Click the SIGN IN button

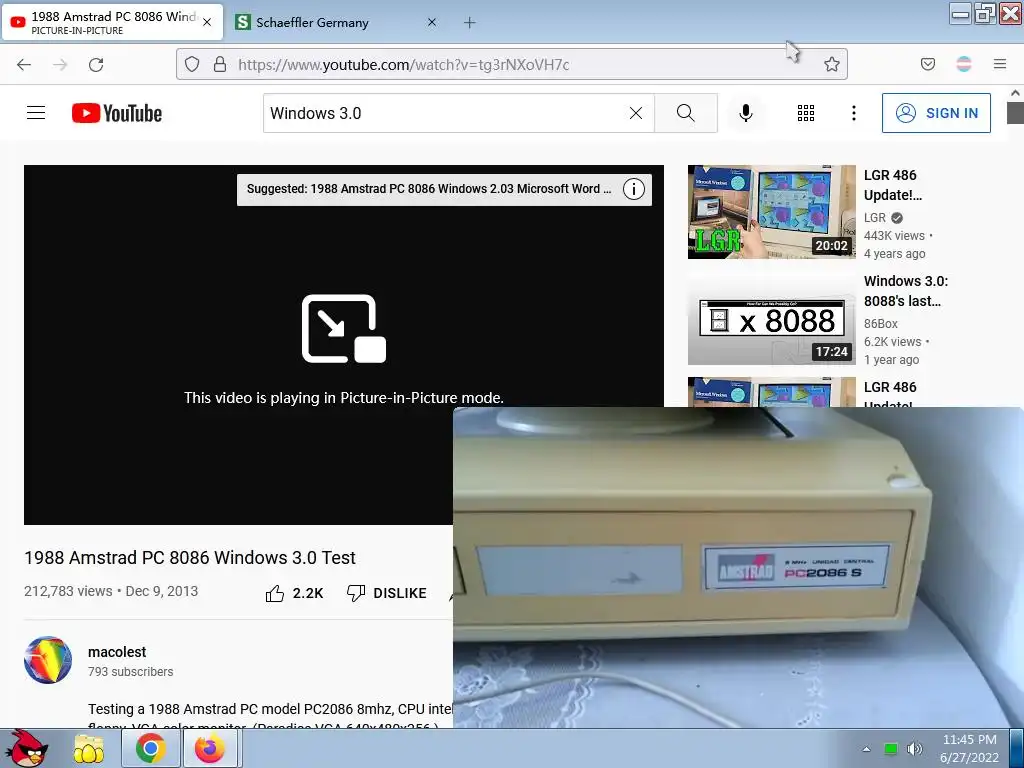coord(936,113)
